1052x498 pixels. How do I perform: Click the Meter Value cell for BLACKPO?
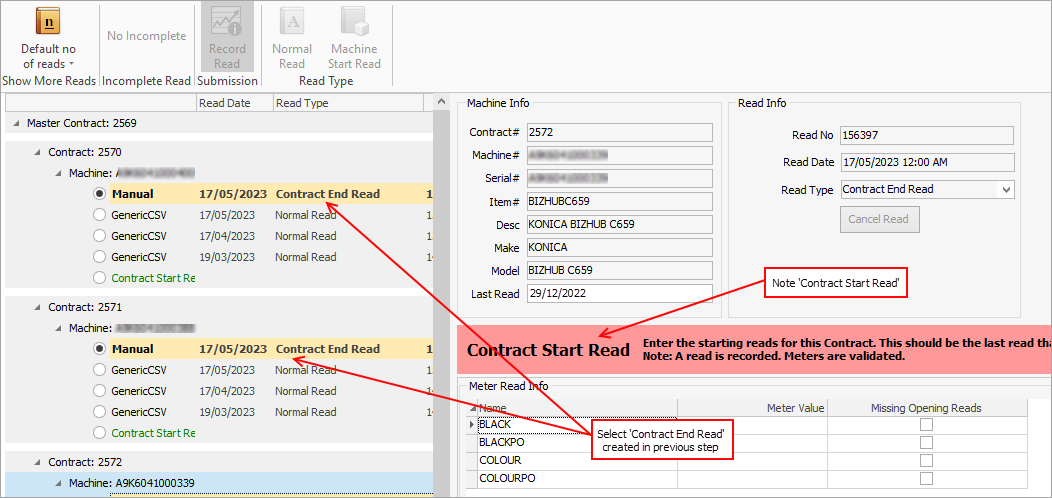coord(752,442)
